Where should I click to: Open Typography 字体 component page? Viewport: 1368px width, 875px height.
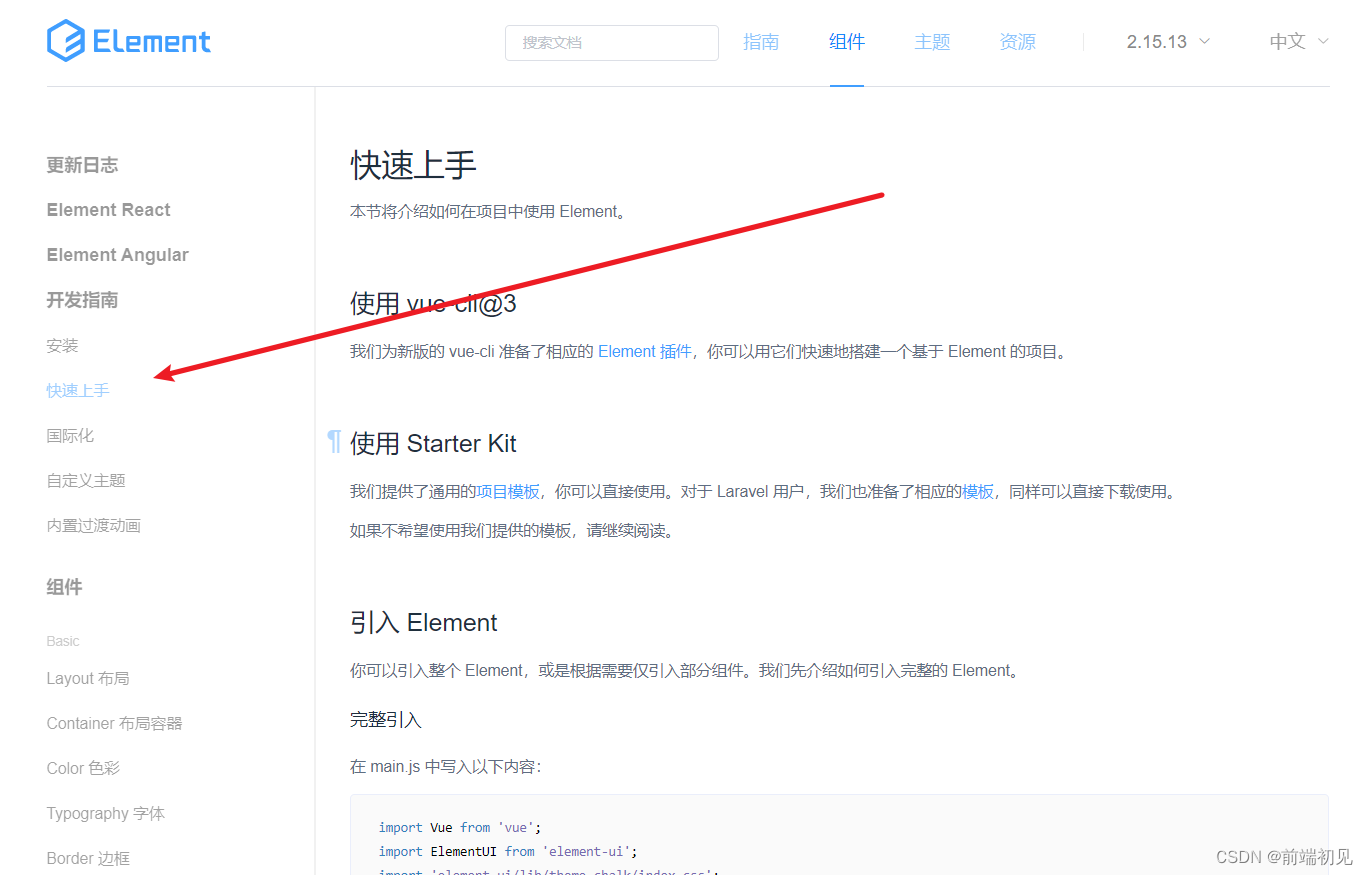pyautogui.click(x=105, y=813)
